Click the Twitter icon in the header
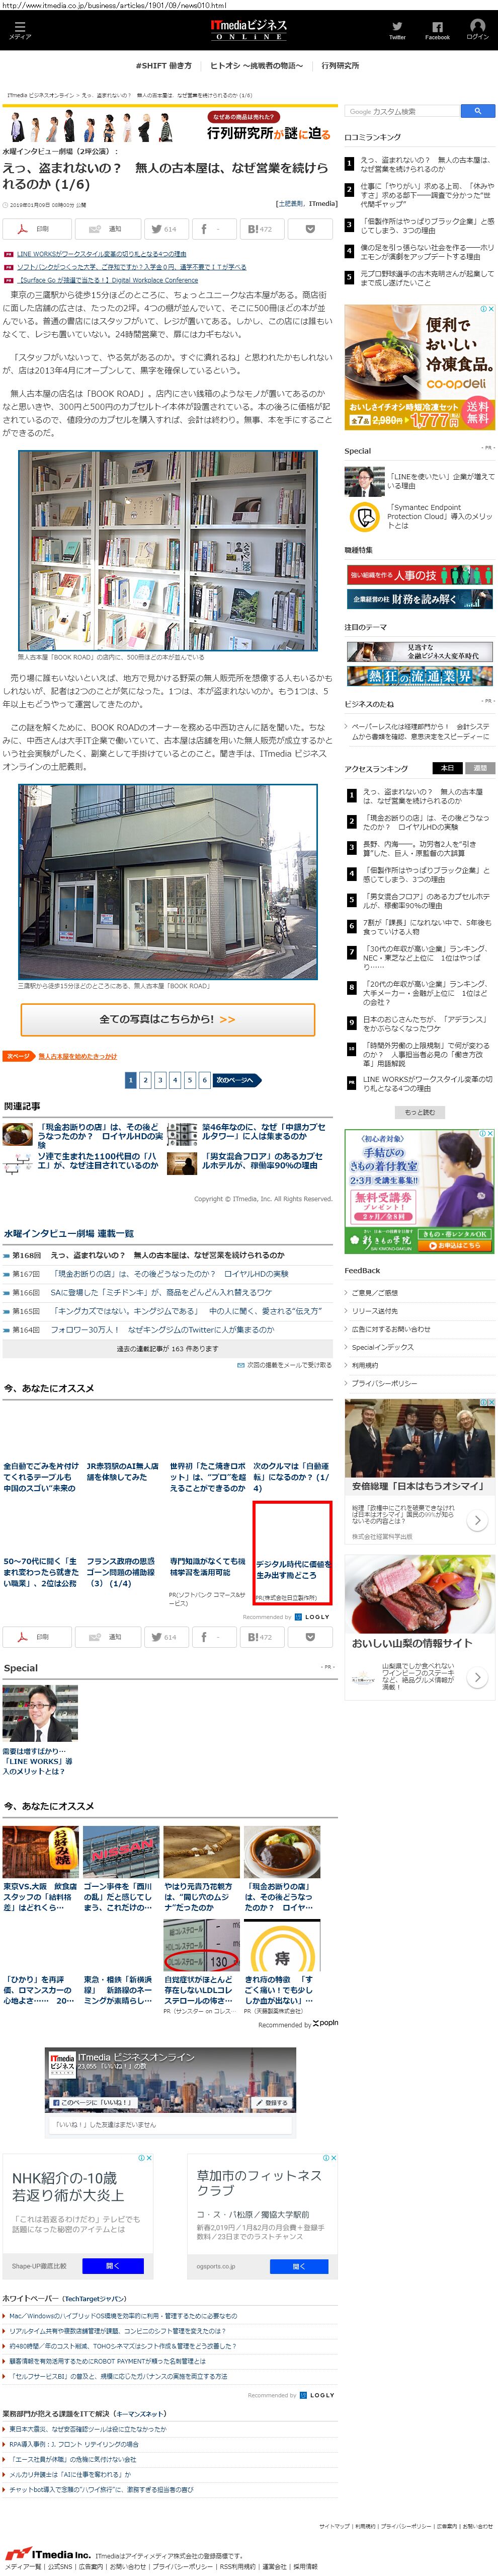 (397, 28)
